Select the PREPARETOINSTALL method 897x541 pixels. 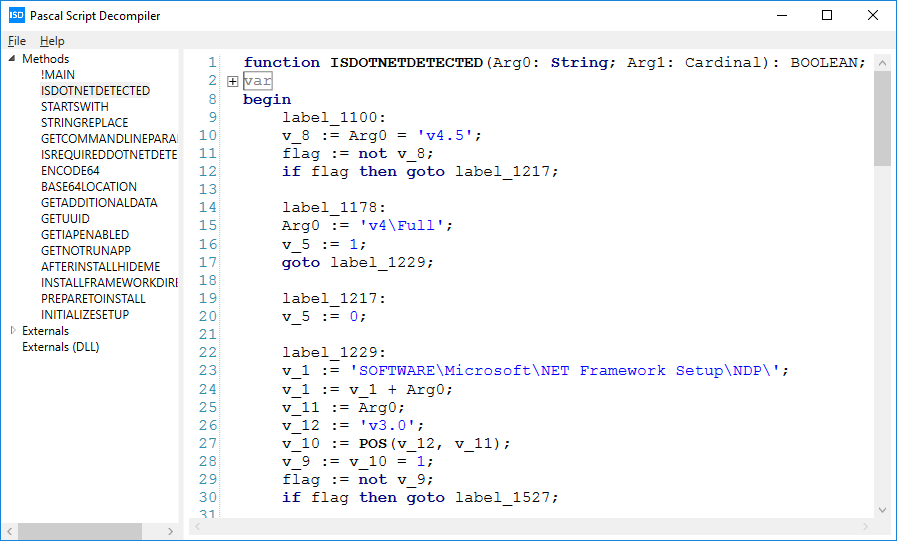pyautogui.click(x=93, y=299)
